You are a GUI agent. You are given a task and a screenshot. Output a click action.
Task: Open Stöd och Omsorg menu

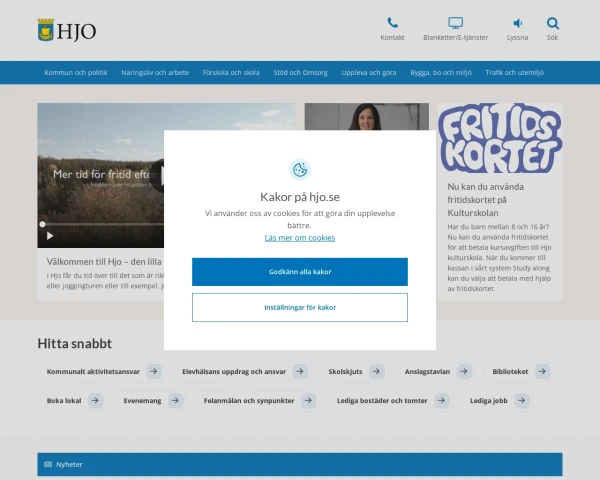point(300,72)
